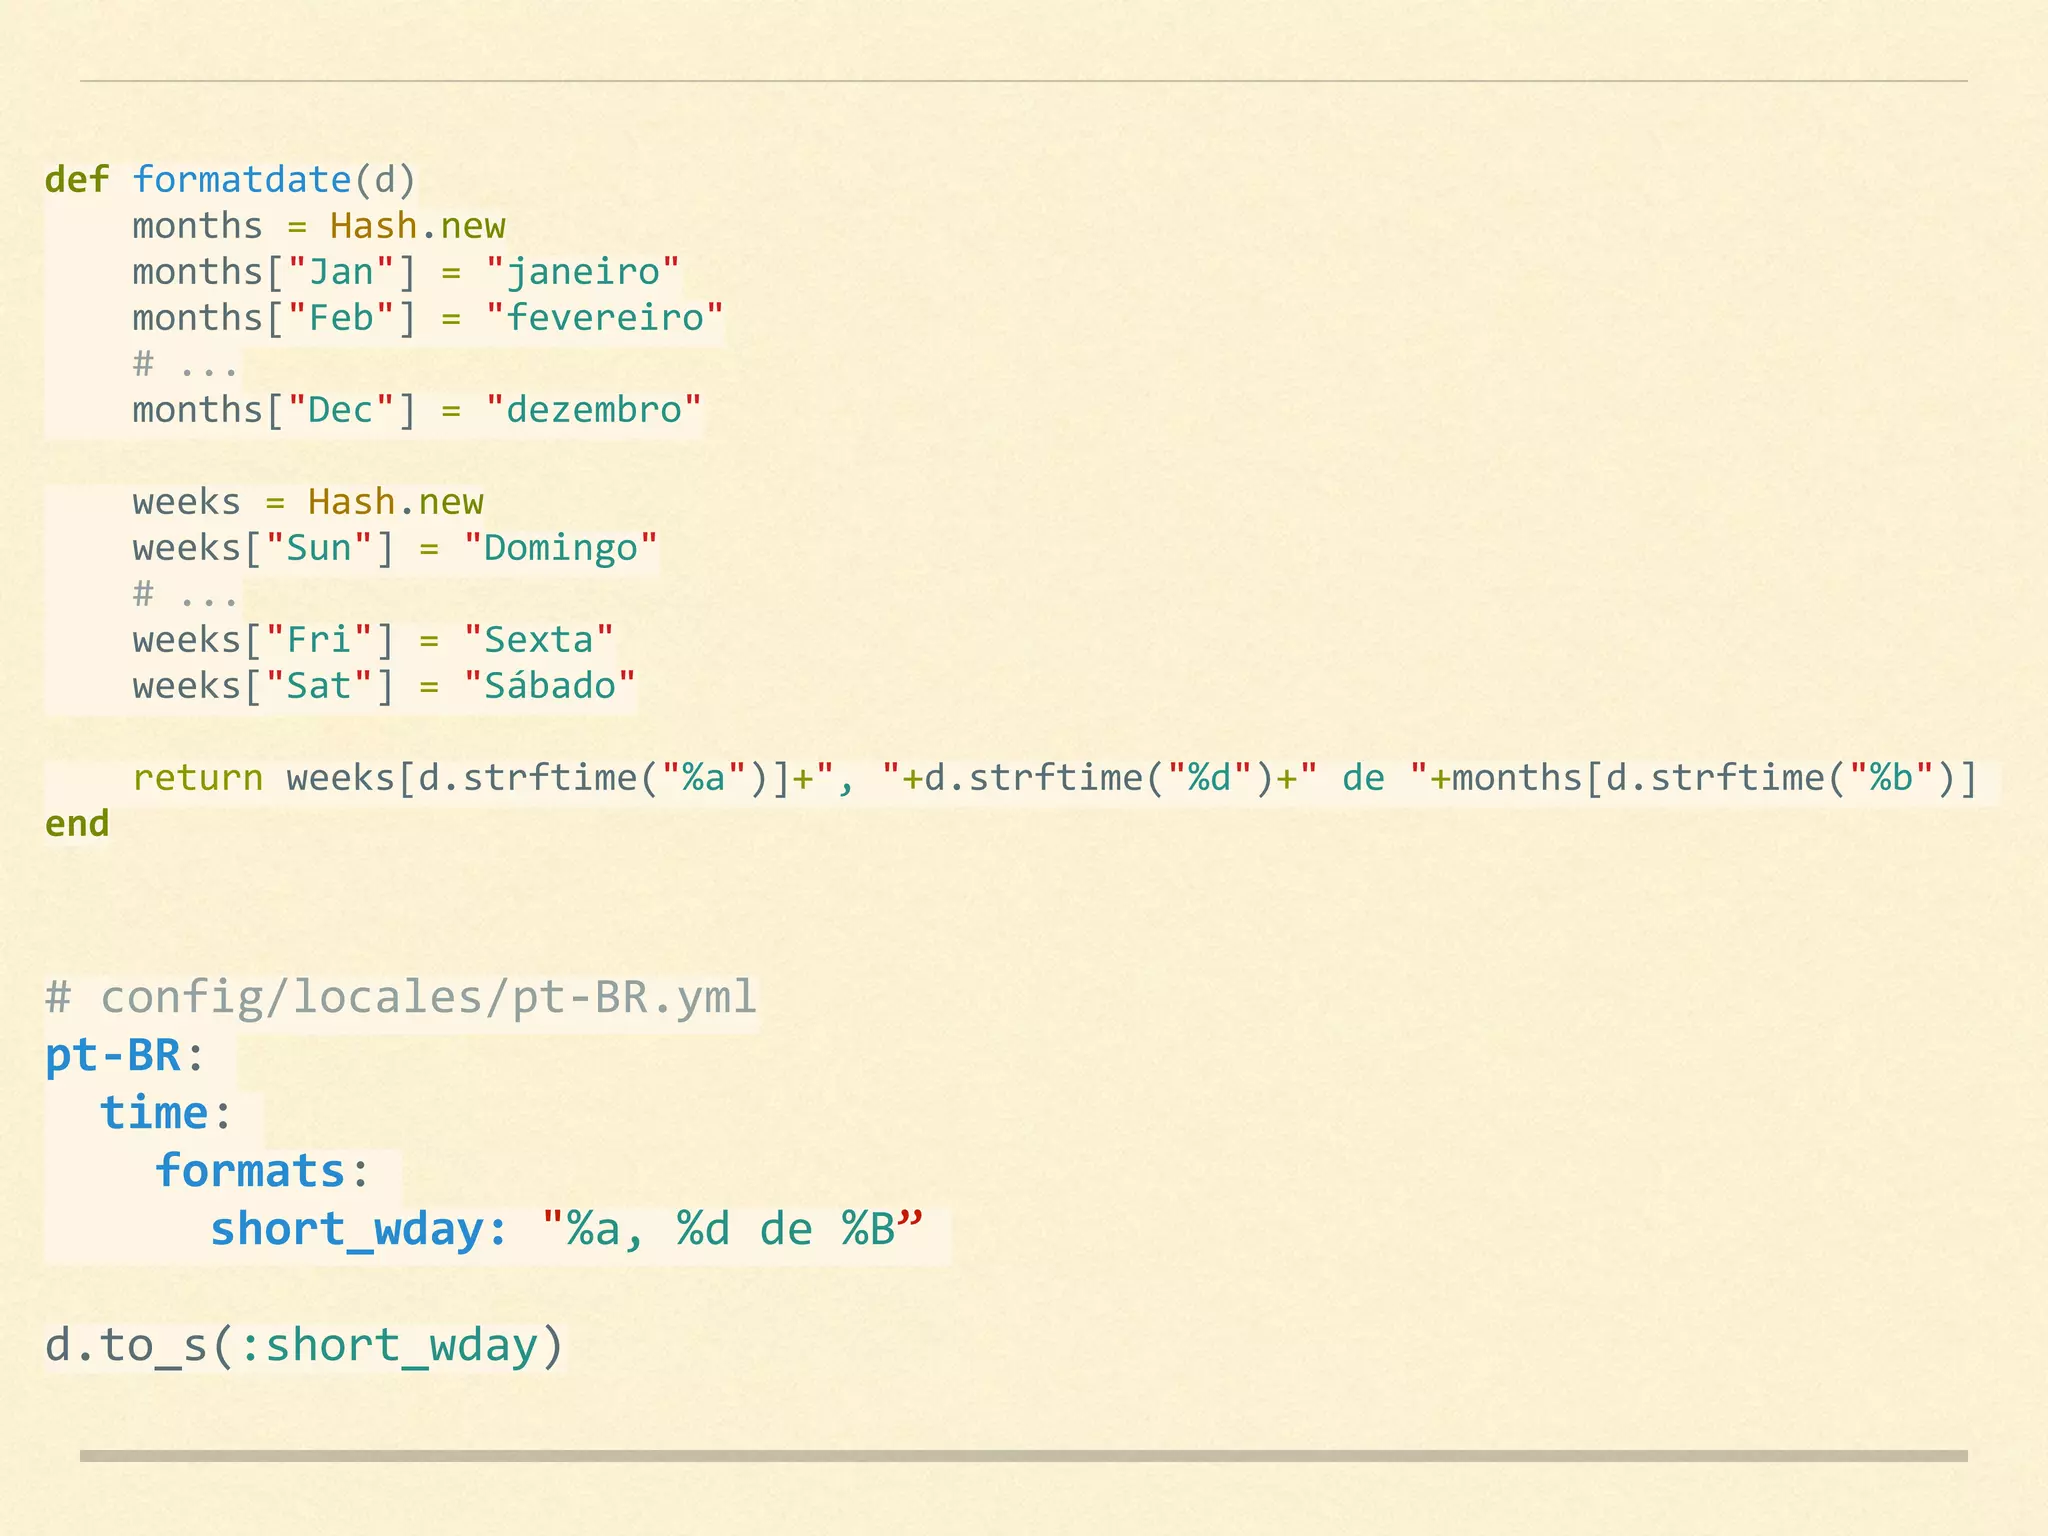Click the "dezembro" string value
Screen dimensions: 2048x1536
point(594,410)
